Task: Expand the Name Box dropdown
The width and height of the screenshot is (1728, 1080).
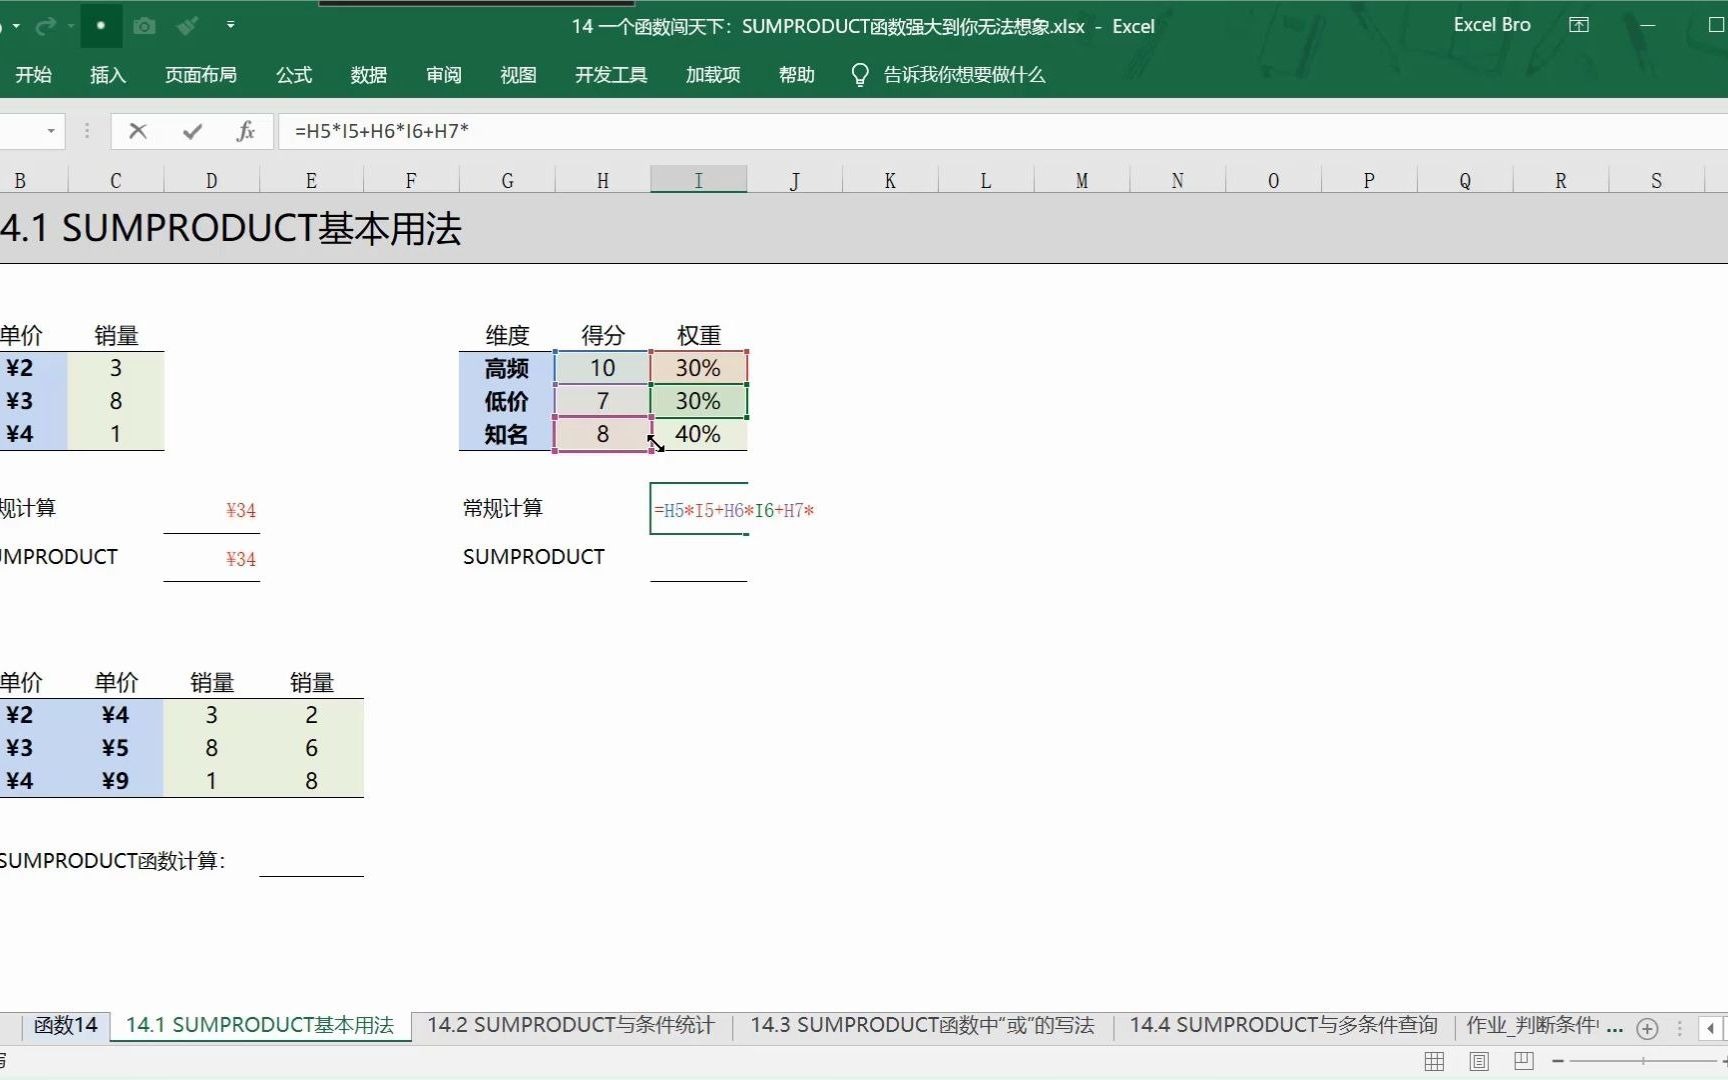Action: point(51,131)
